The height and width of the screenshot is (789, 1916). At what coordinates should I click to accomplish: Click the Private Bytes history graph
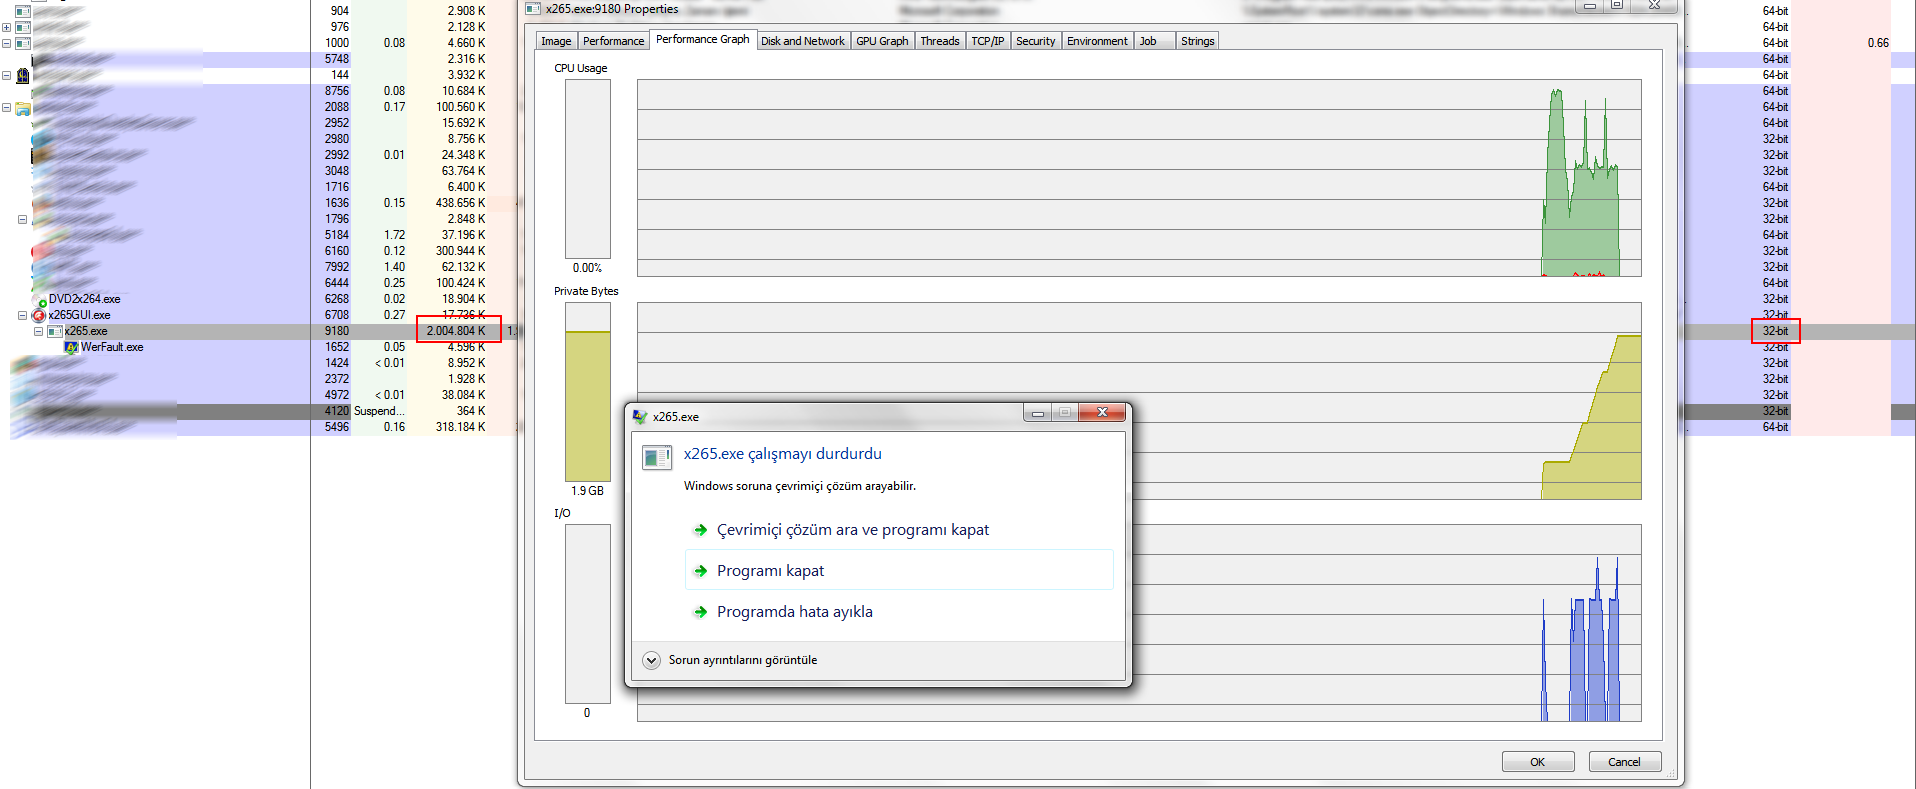(x=1139, y=401)
